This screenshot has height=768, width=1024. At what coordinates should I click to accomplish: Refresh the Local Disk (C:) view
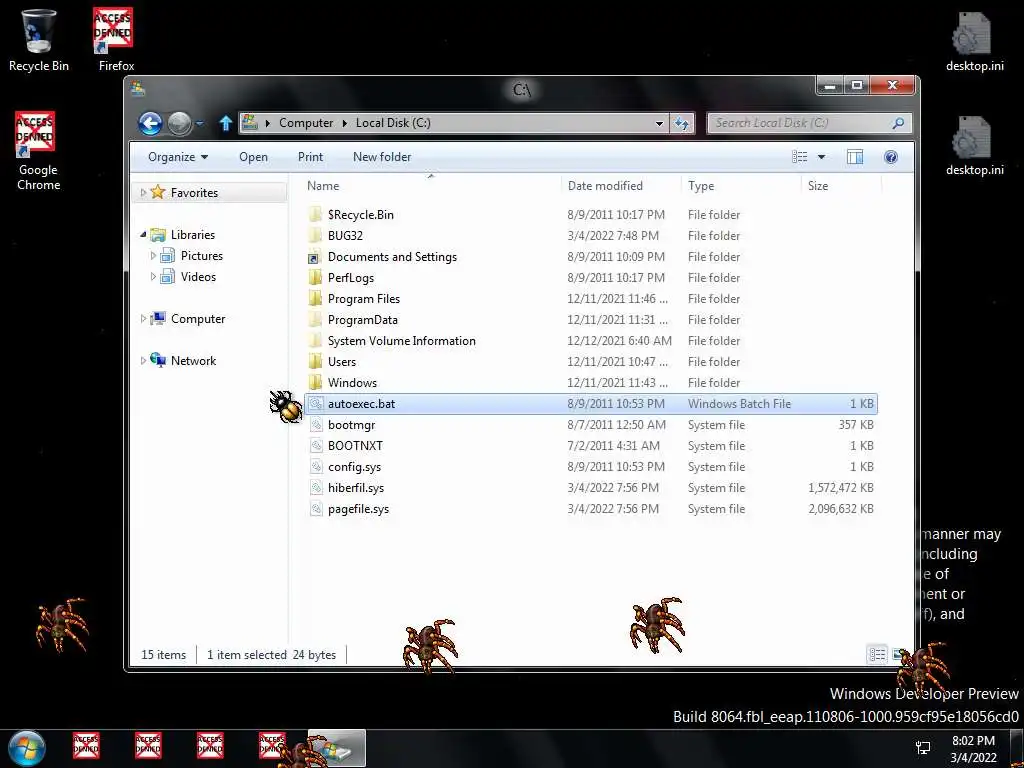click(682, 123)
